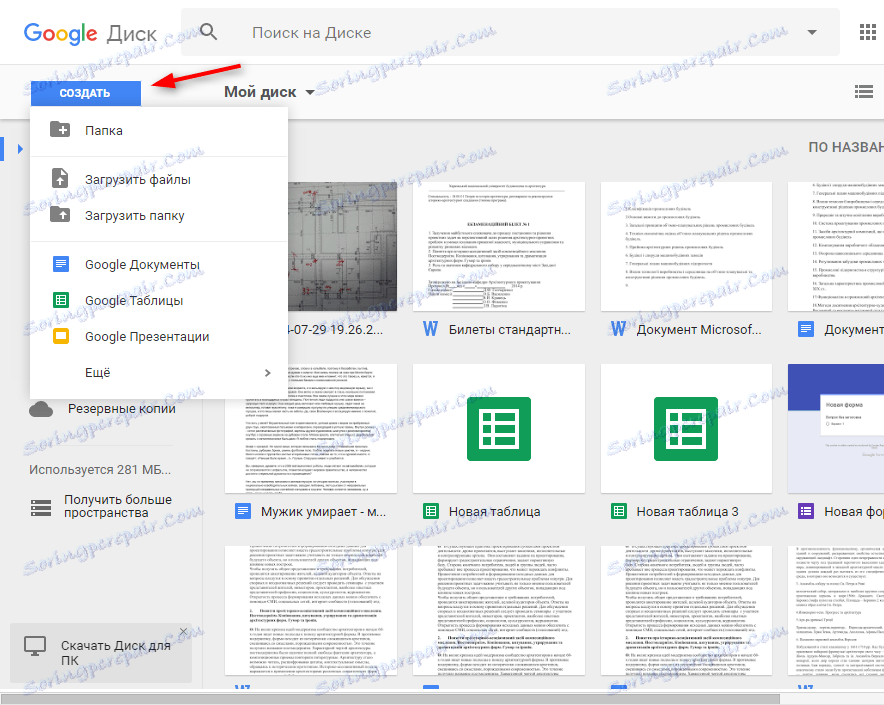Open the Новая таблица 3 thumbnail
The width and height of the screenshot is (884, 705).
686,429
